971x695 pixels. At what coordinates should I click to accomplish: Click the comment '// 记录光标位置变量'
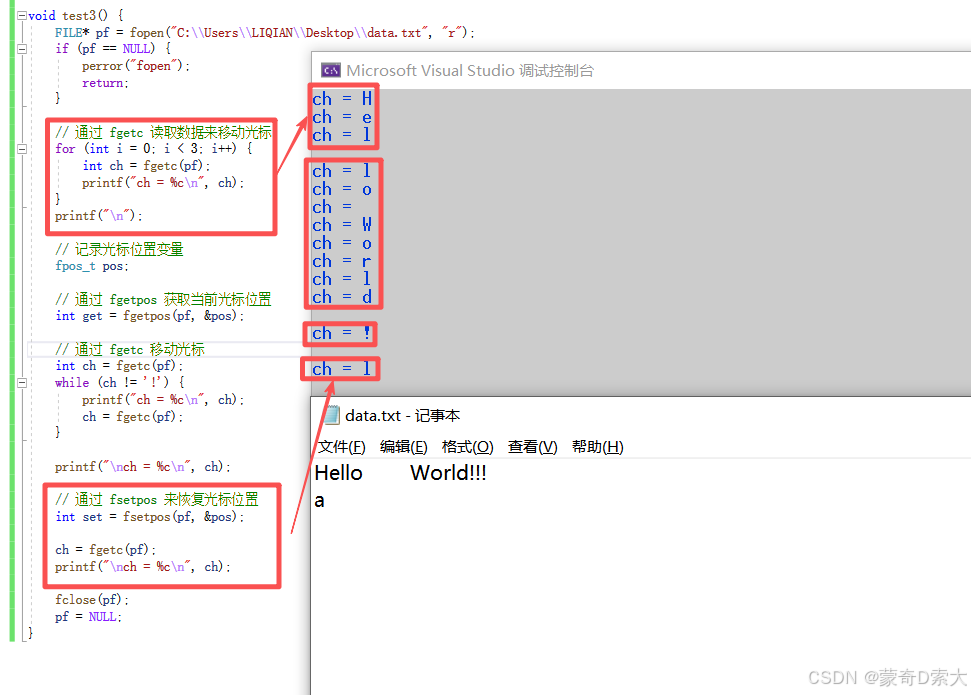pyautogui.click(x=119, y=250)
